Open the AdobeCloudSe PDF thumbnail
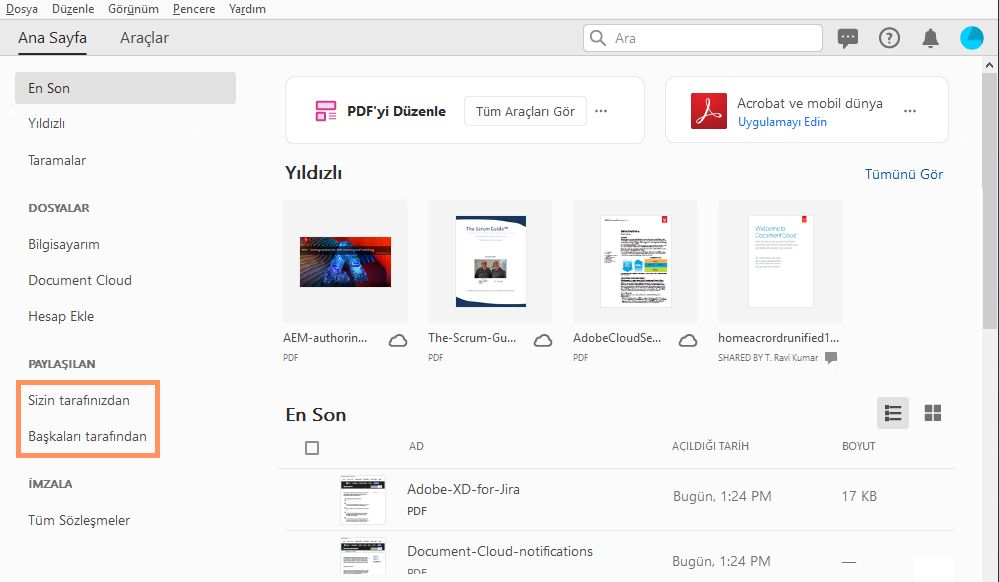Viewport: 999px width, 582px height. tap(635, 261)
